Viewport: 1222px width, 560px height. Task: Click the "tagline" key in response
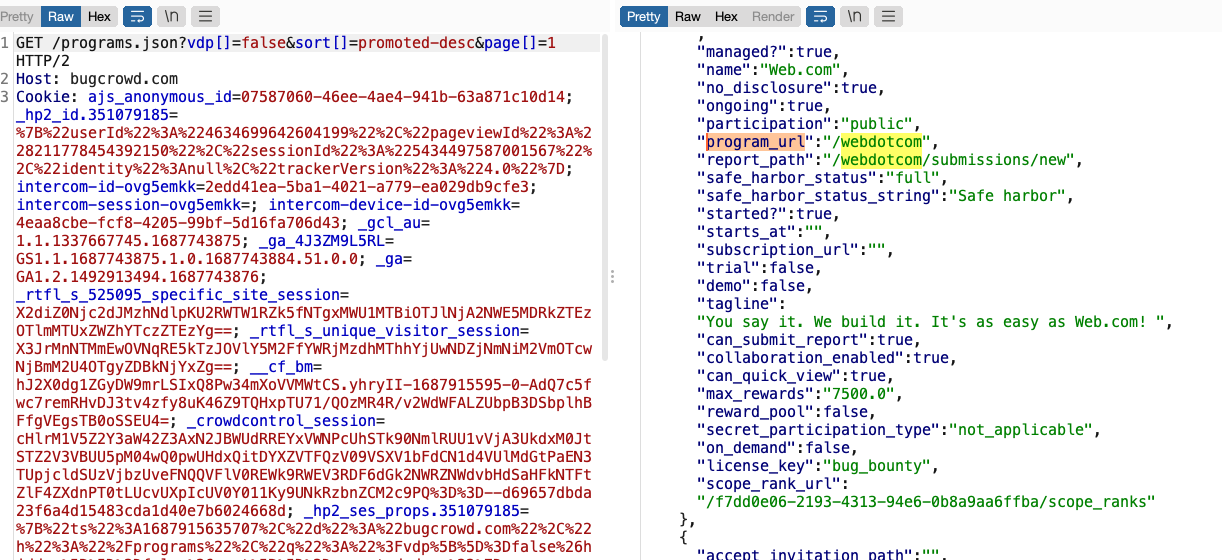(736, 304)
